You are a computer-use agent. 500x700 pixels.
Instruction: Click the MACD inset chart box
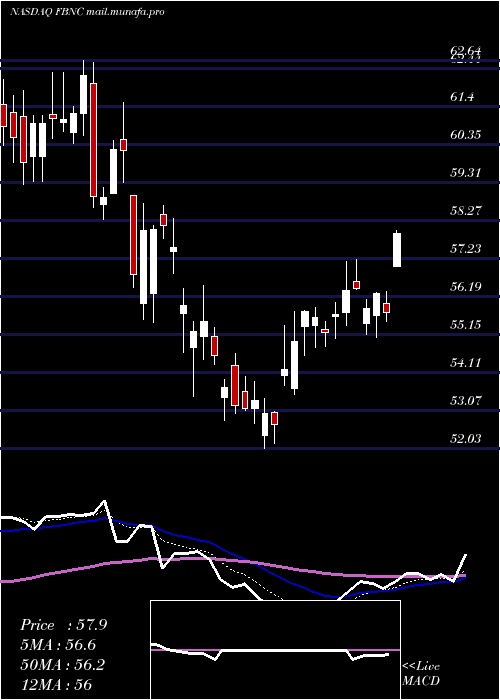click(275, 650)
